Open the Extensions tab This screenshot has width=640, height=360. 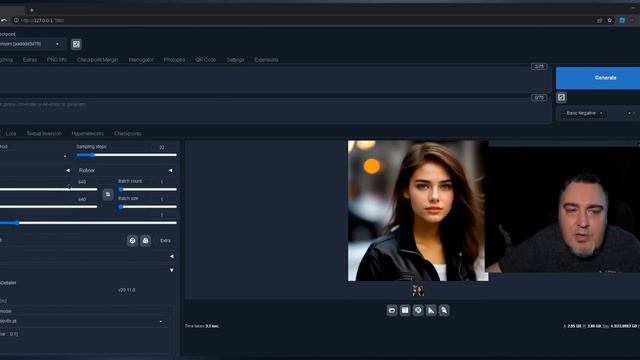[x=266, y=60]
